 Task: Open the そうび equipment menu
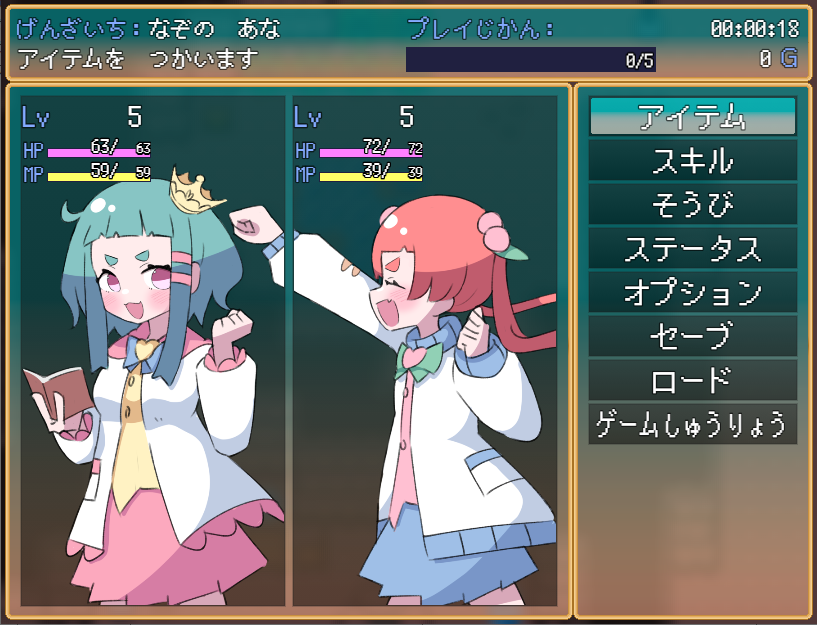692,204
